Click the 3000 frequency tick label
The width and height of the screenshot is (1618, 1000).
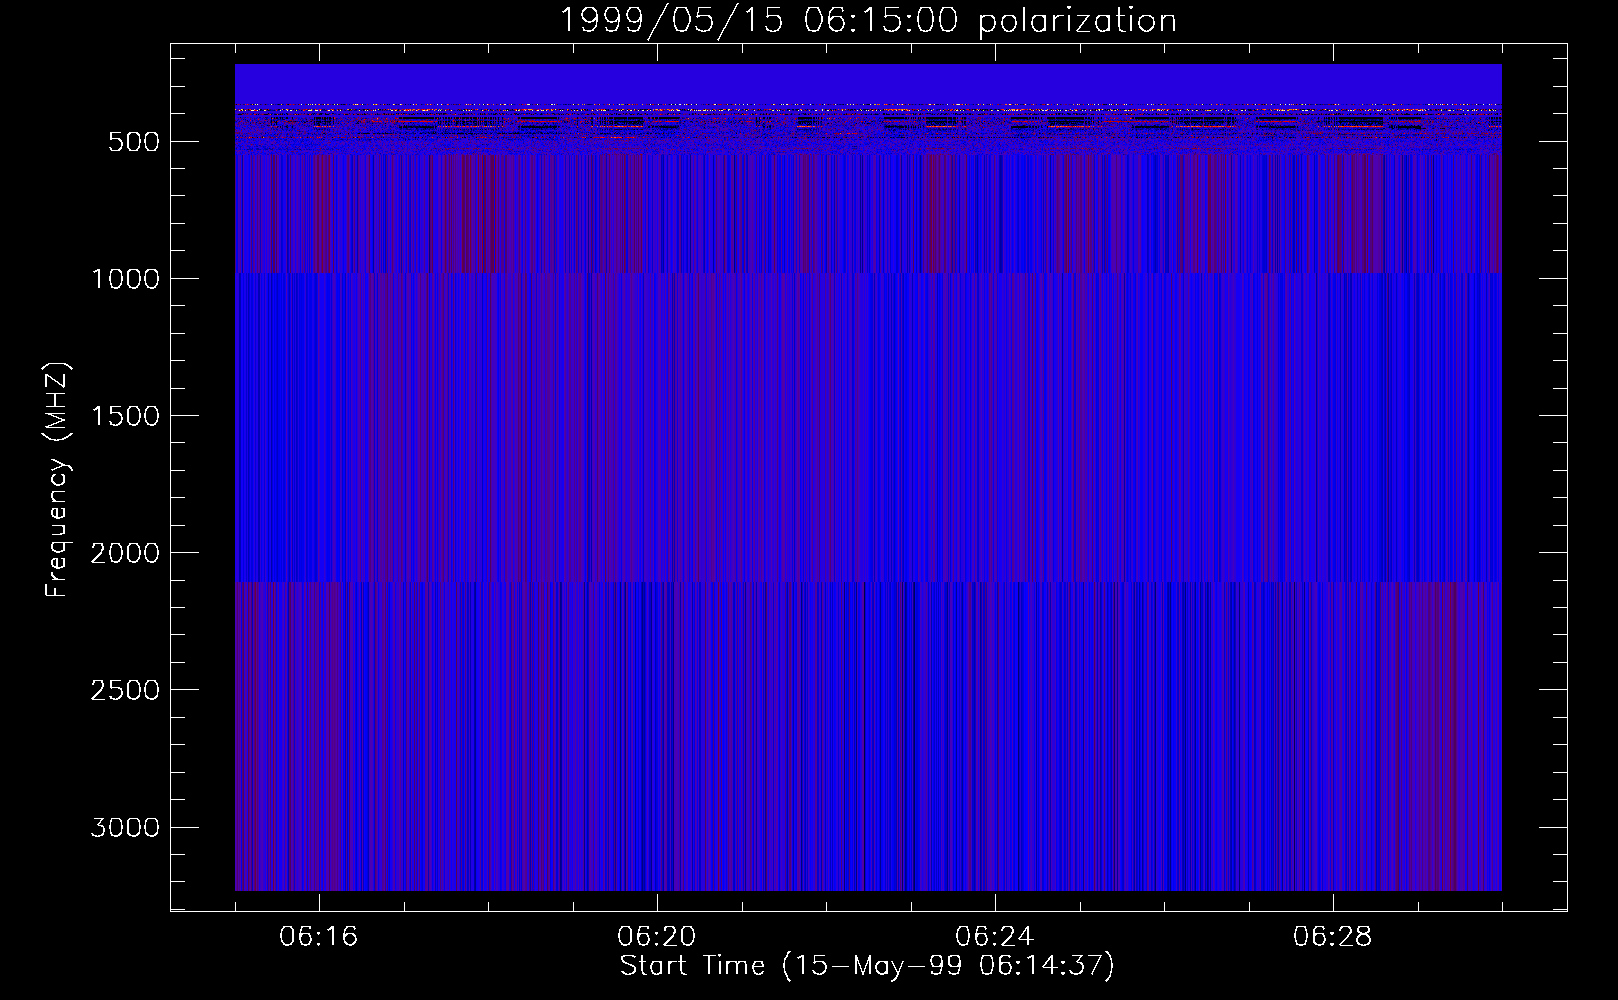coord(125,827)
